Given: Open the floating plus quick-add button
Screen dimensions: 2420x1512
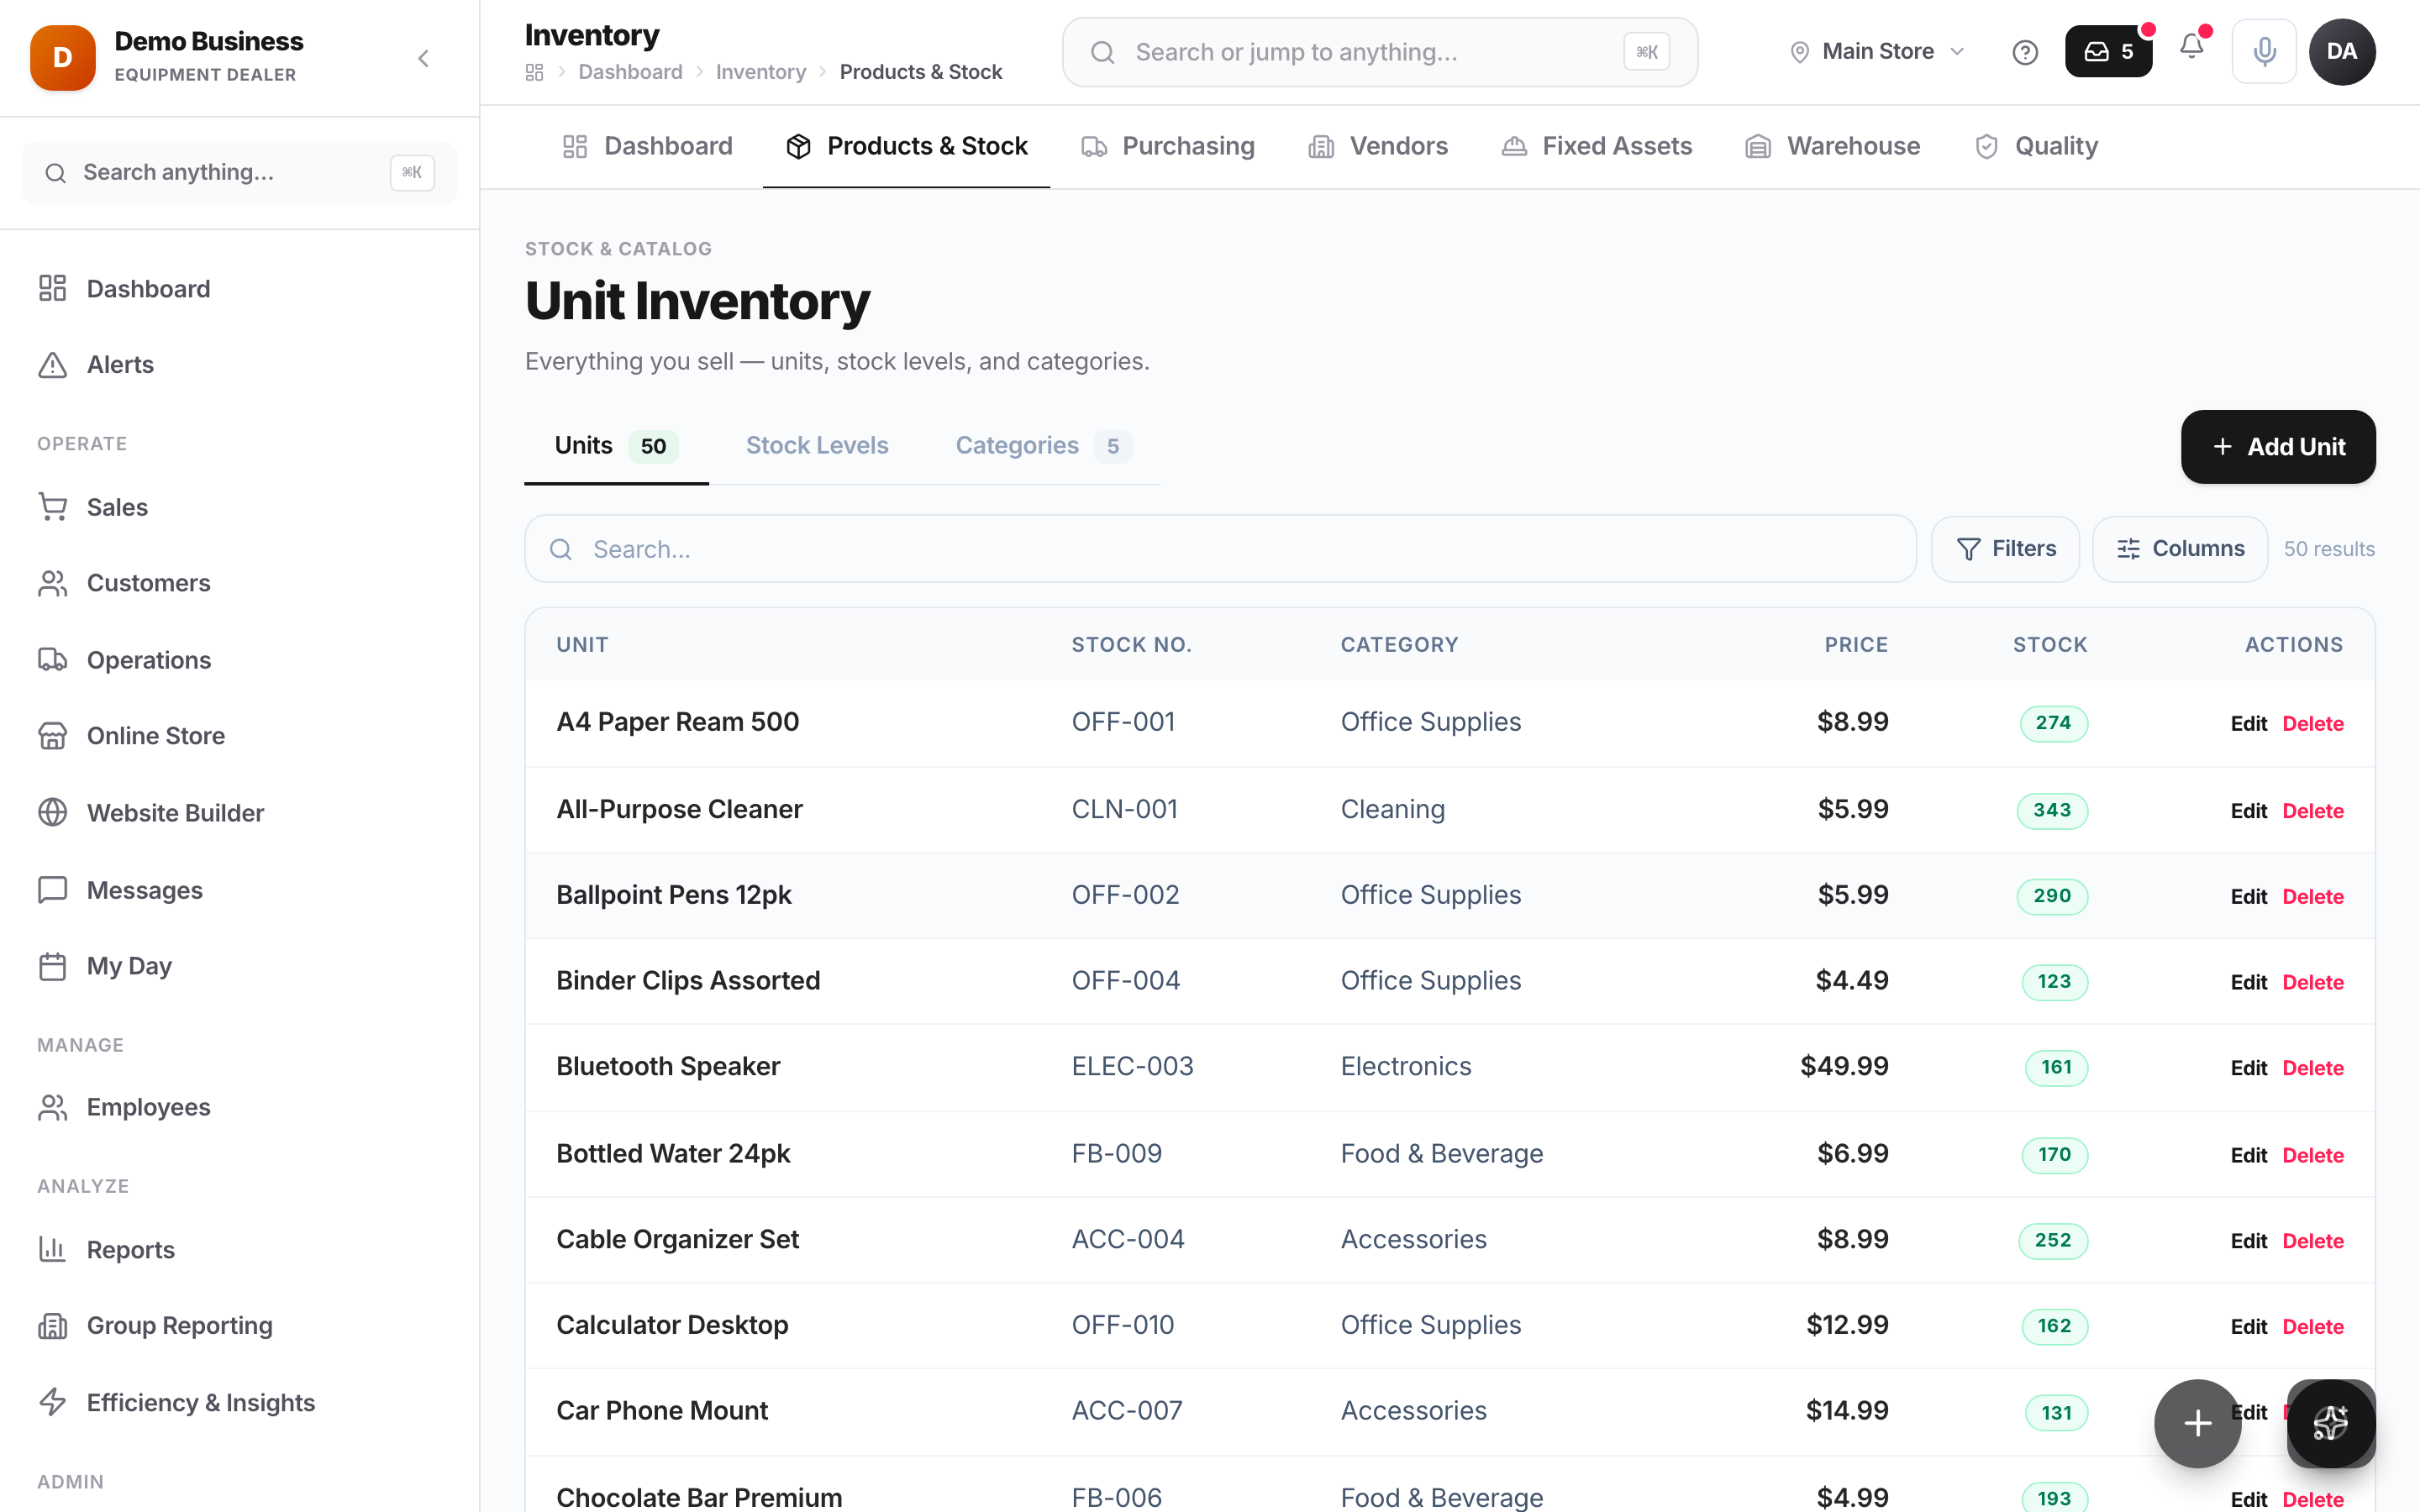Looking at the screenshot, I should 2197,1423.
